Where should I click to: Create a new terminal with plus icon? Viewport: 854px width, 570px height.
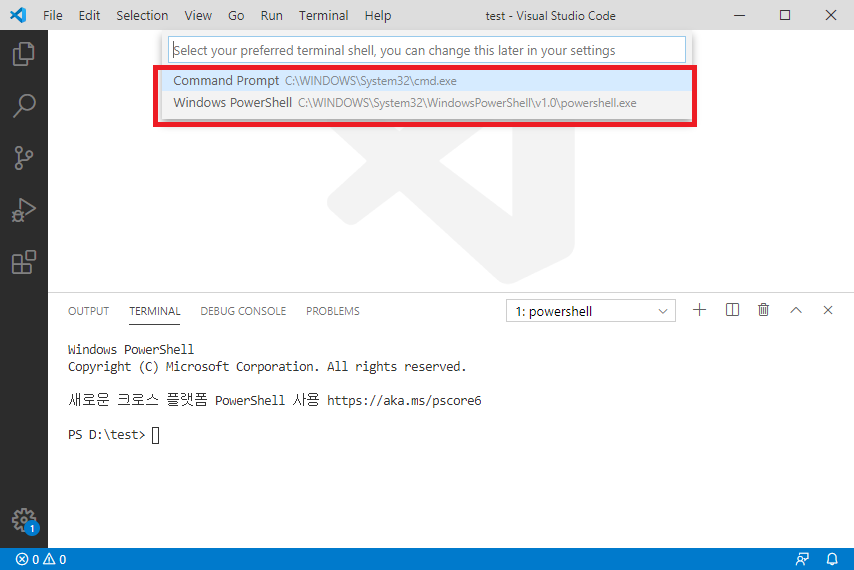[x=699, y=310]
